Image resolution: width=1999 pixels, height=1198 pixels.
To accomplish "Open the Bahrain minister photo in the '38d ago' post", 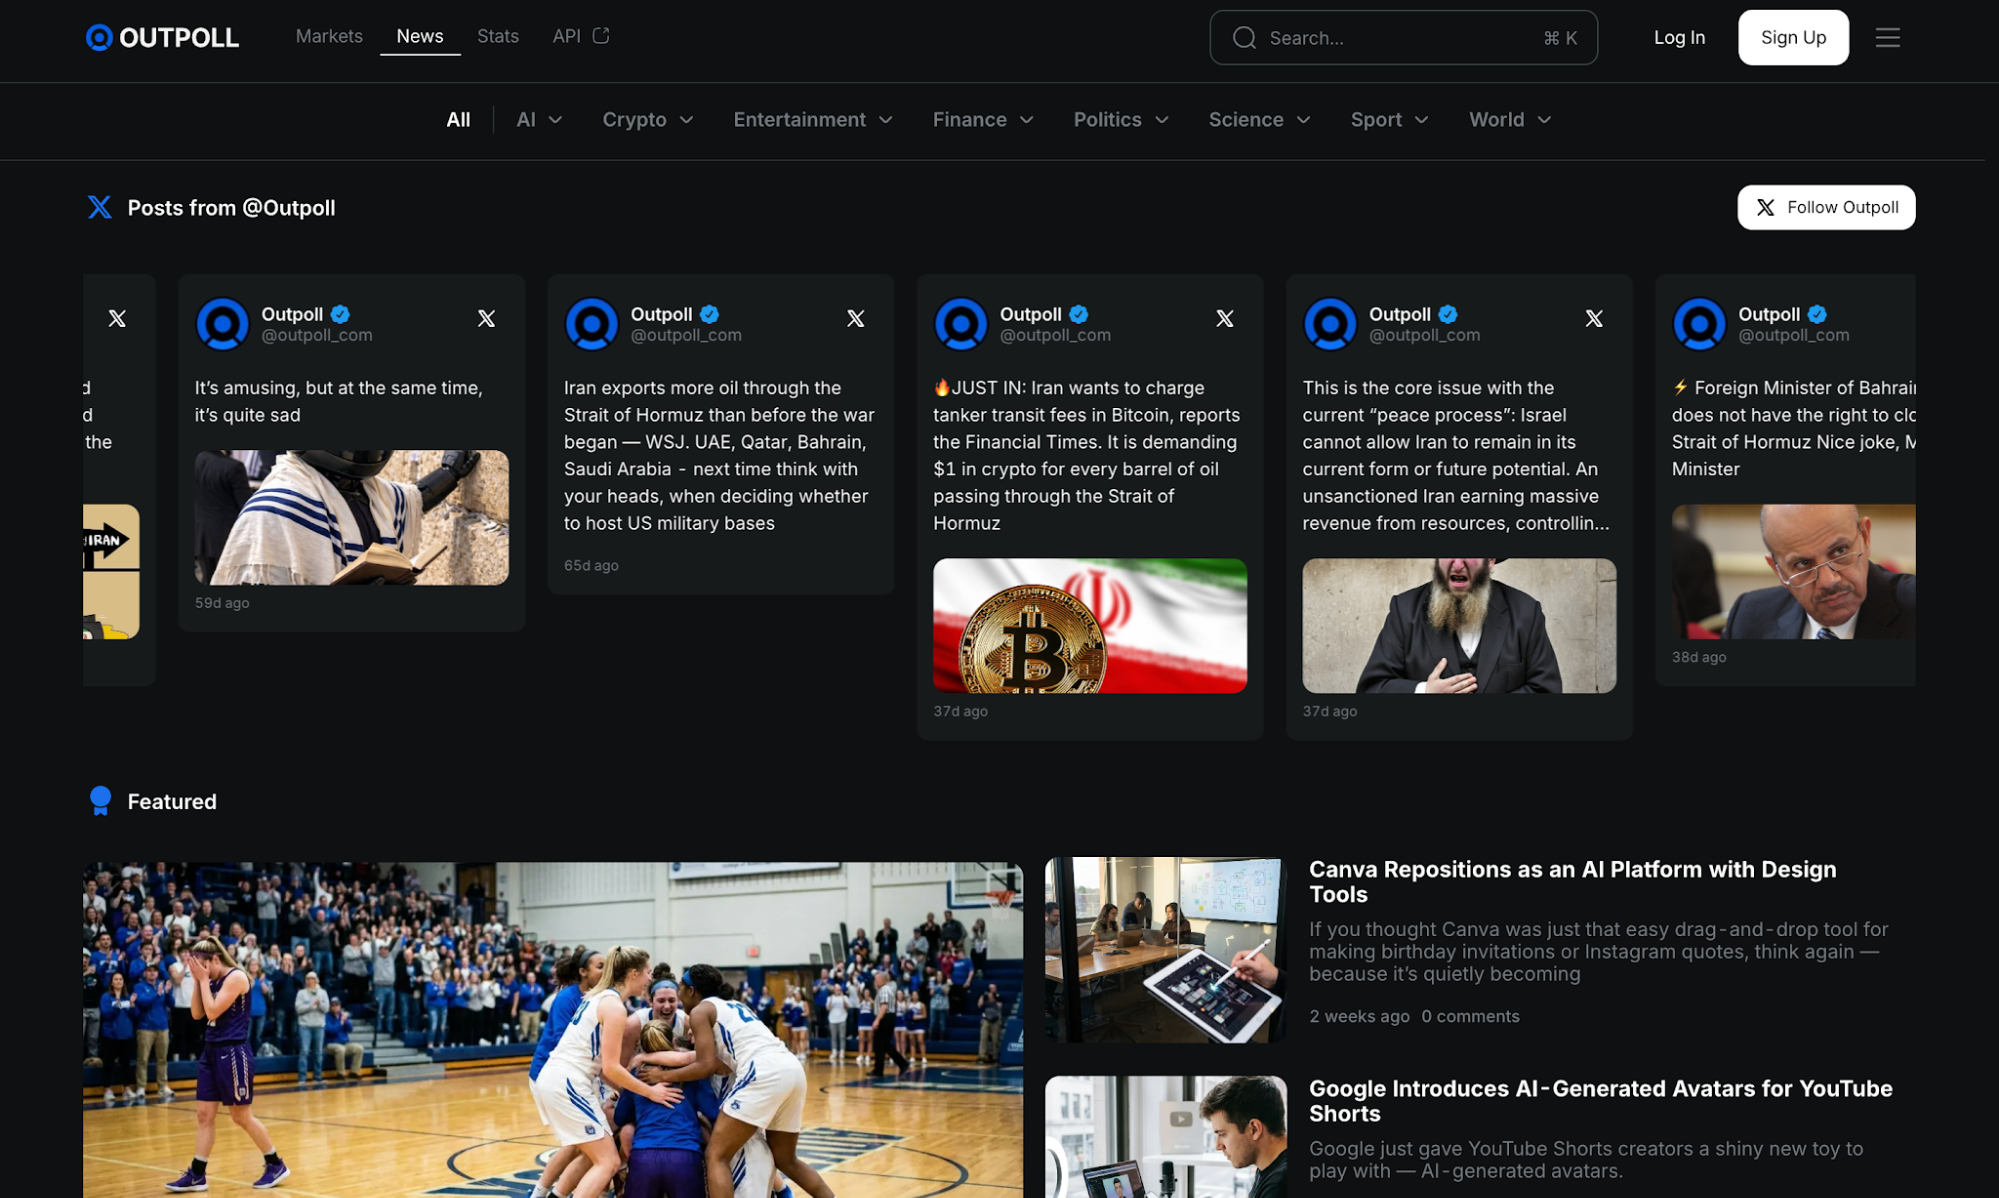I will pyautogui.click(x=1793, y=571).
